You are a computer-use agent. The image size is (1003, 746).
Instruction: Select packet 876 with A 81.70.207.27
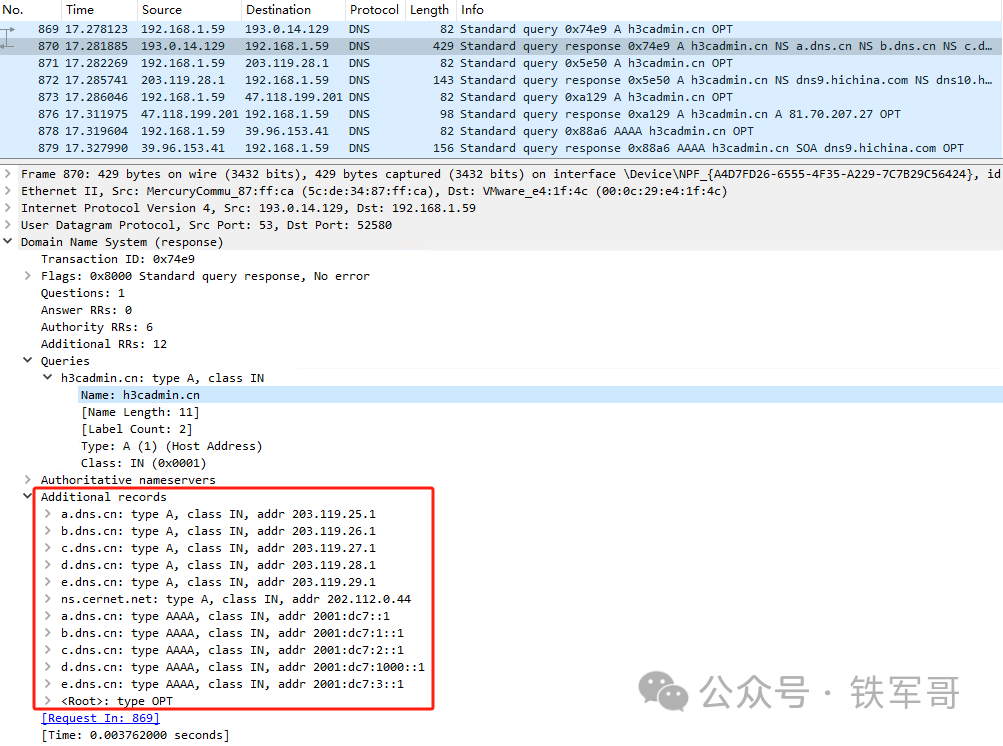click(x=502, y=114)
